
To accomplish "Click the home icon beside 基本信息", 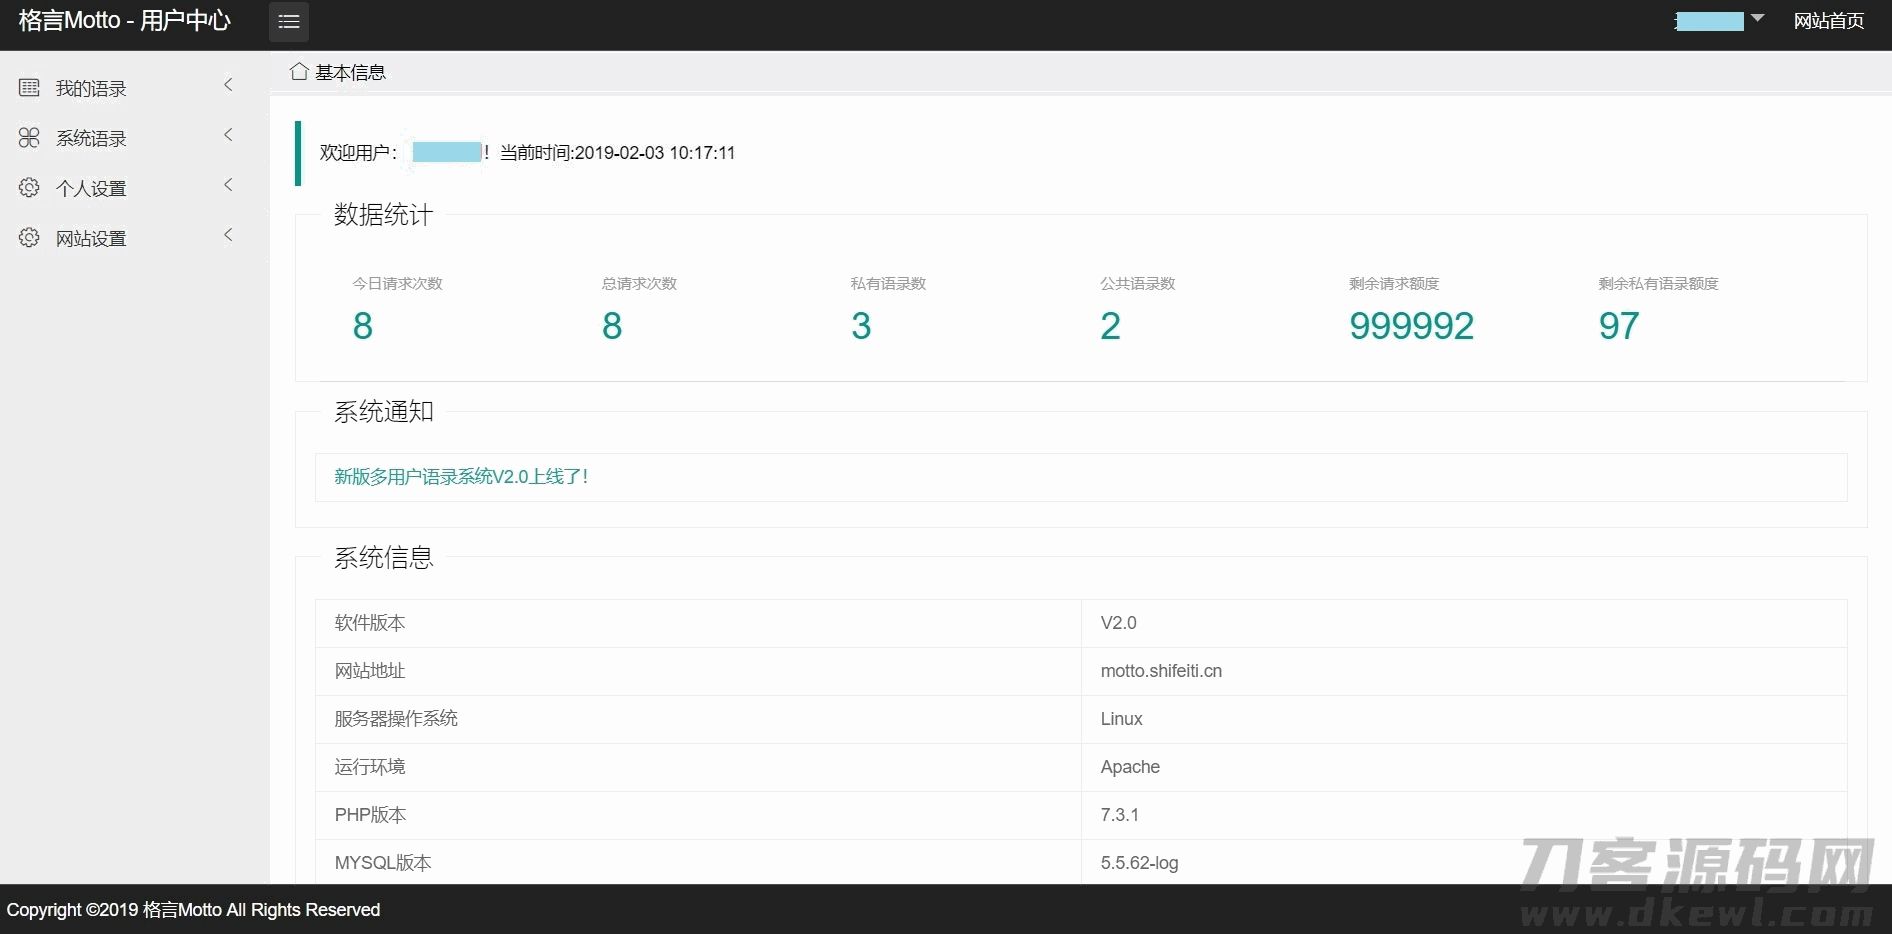I will point(298,72).
